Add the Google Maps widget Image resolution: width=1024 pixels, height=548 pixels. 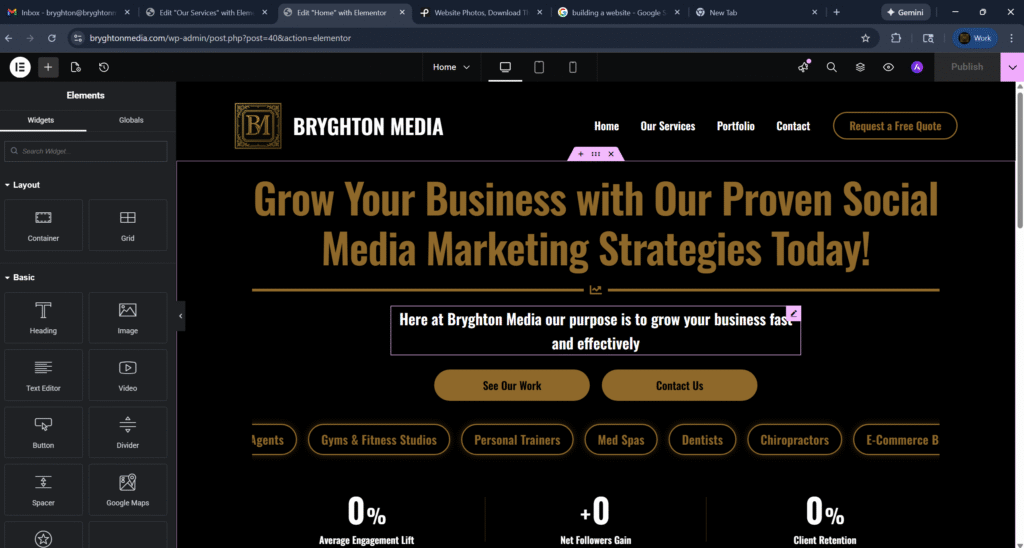coord(127,489)
